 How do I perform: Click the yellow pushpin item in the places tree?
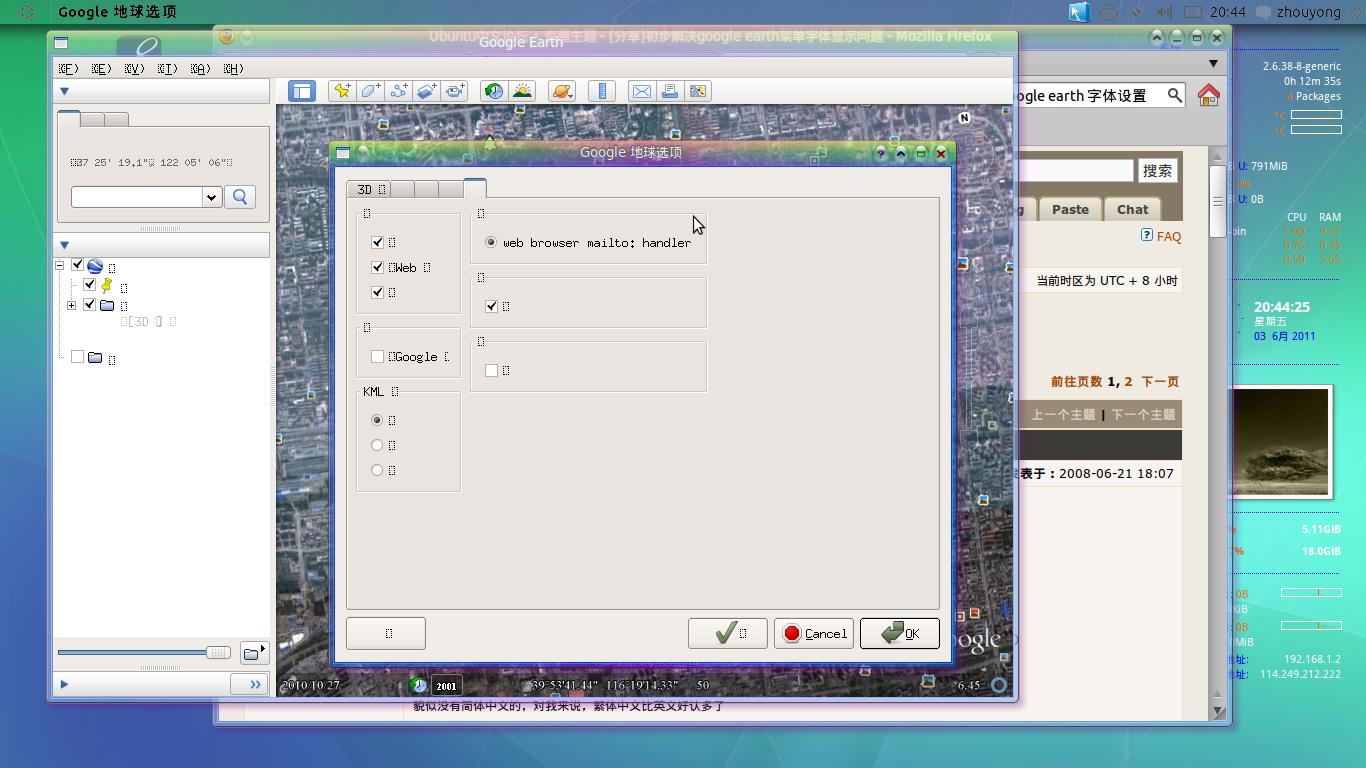point(106,286)
